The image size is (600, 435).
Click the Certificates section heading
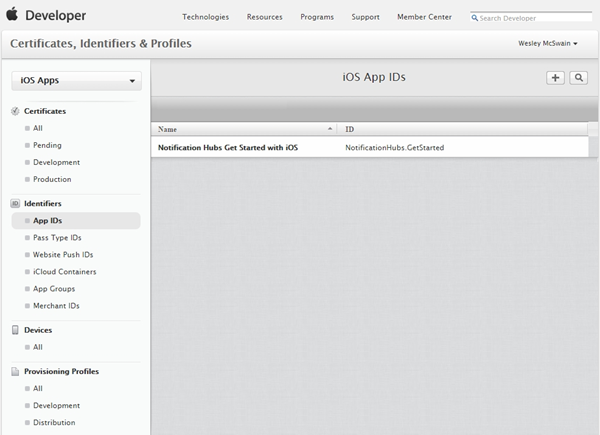[45, 111]
